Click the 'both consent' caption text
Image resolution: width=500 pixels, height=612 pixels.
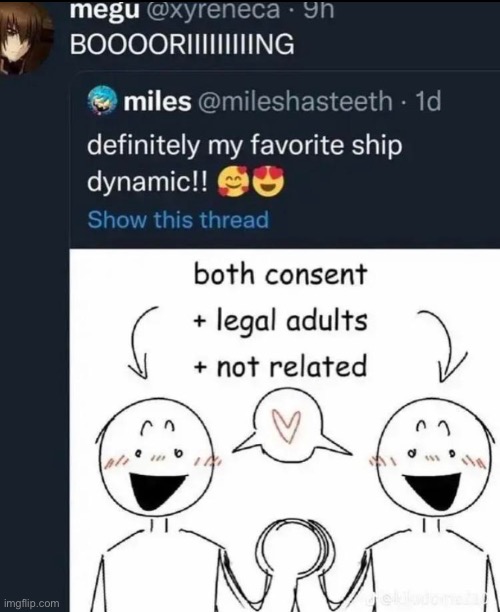(281, 274)
